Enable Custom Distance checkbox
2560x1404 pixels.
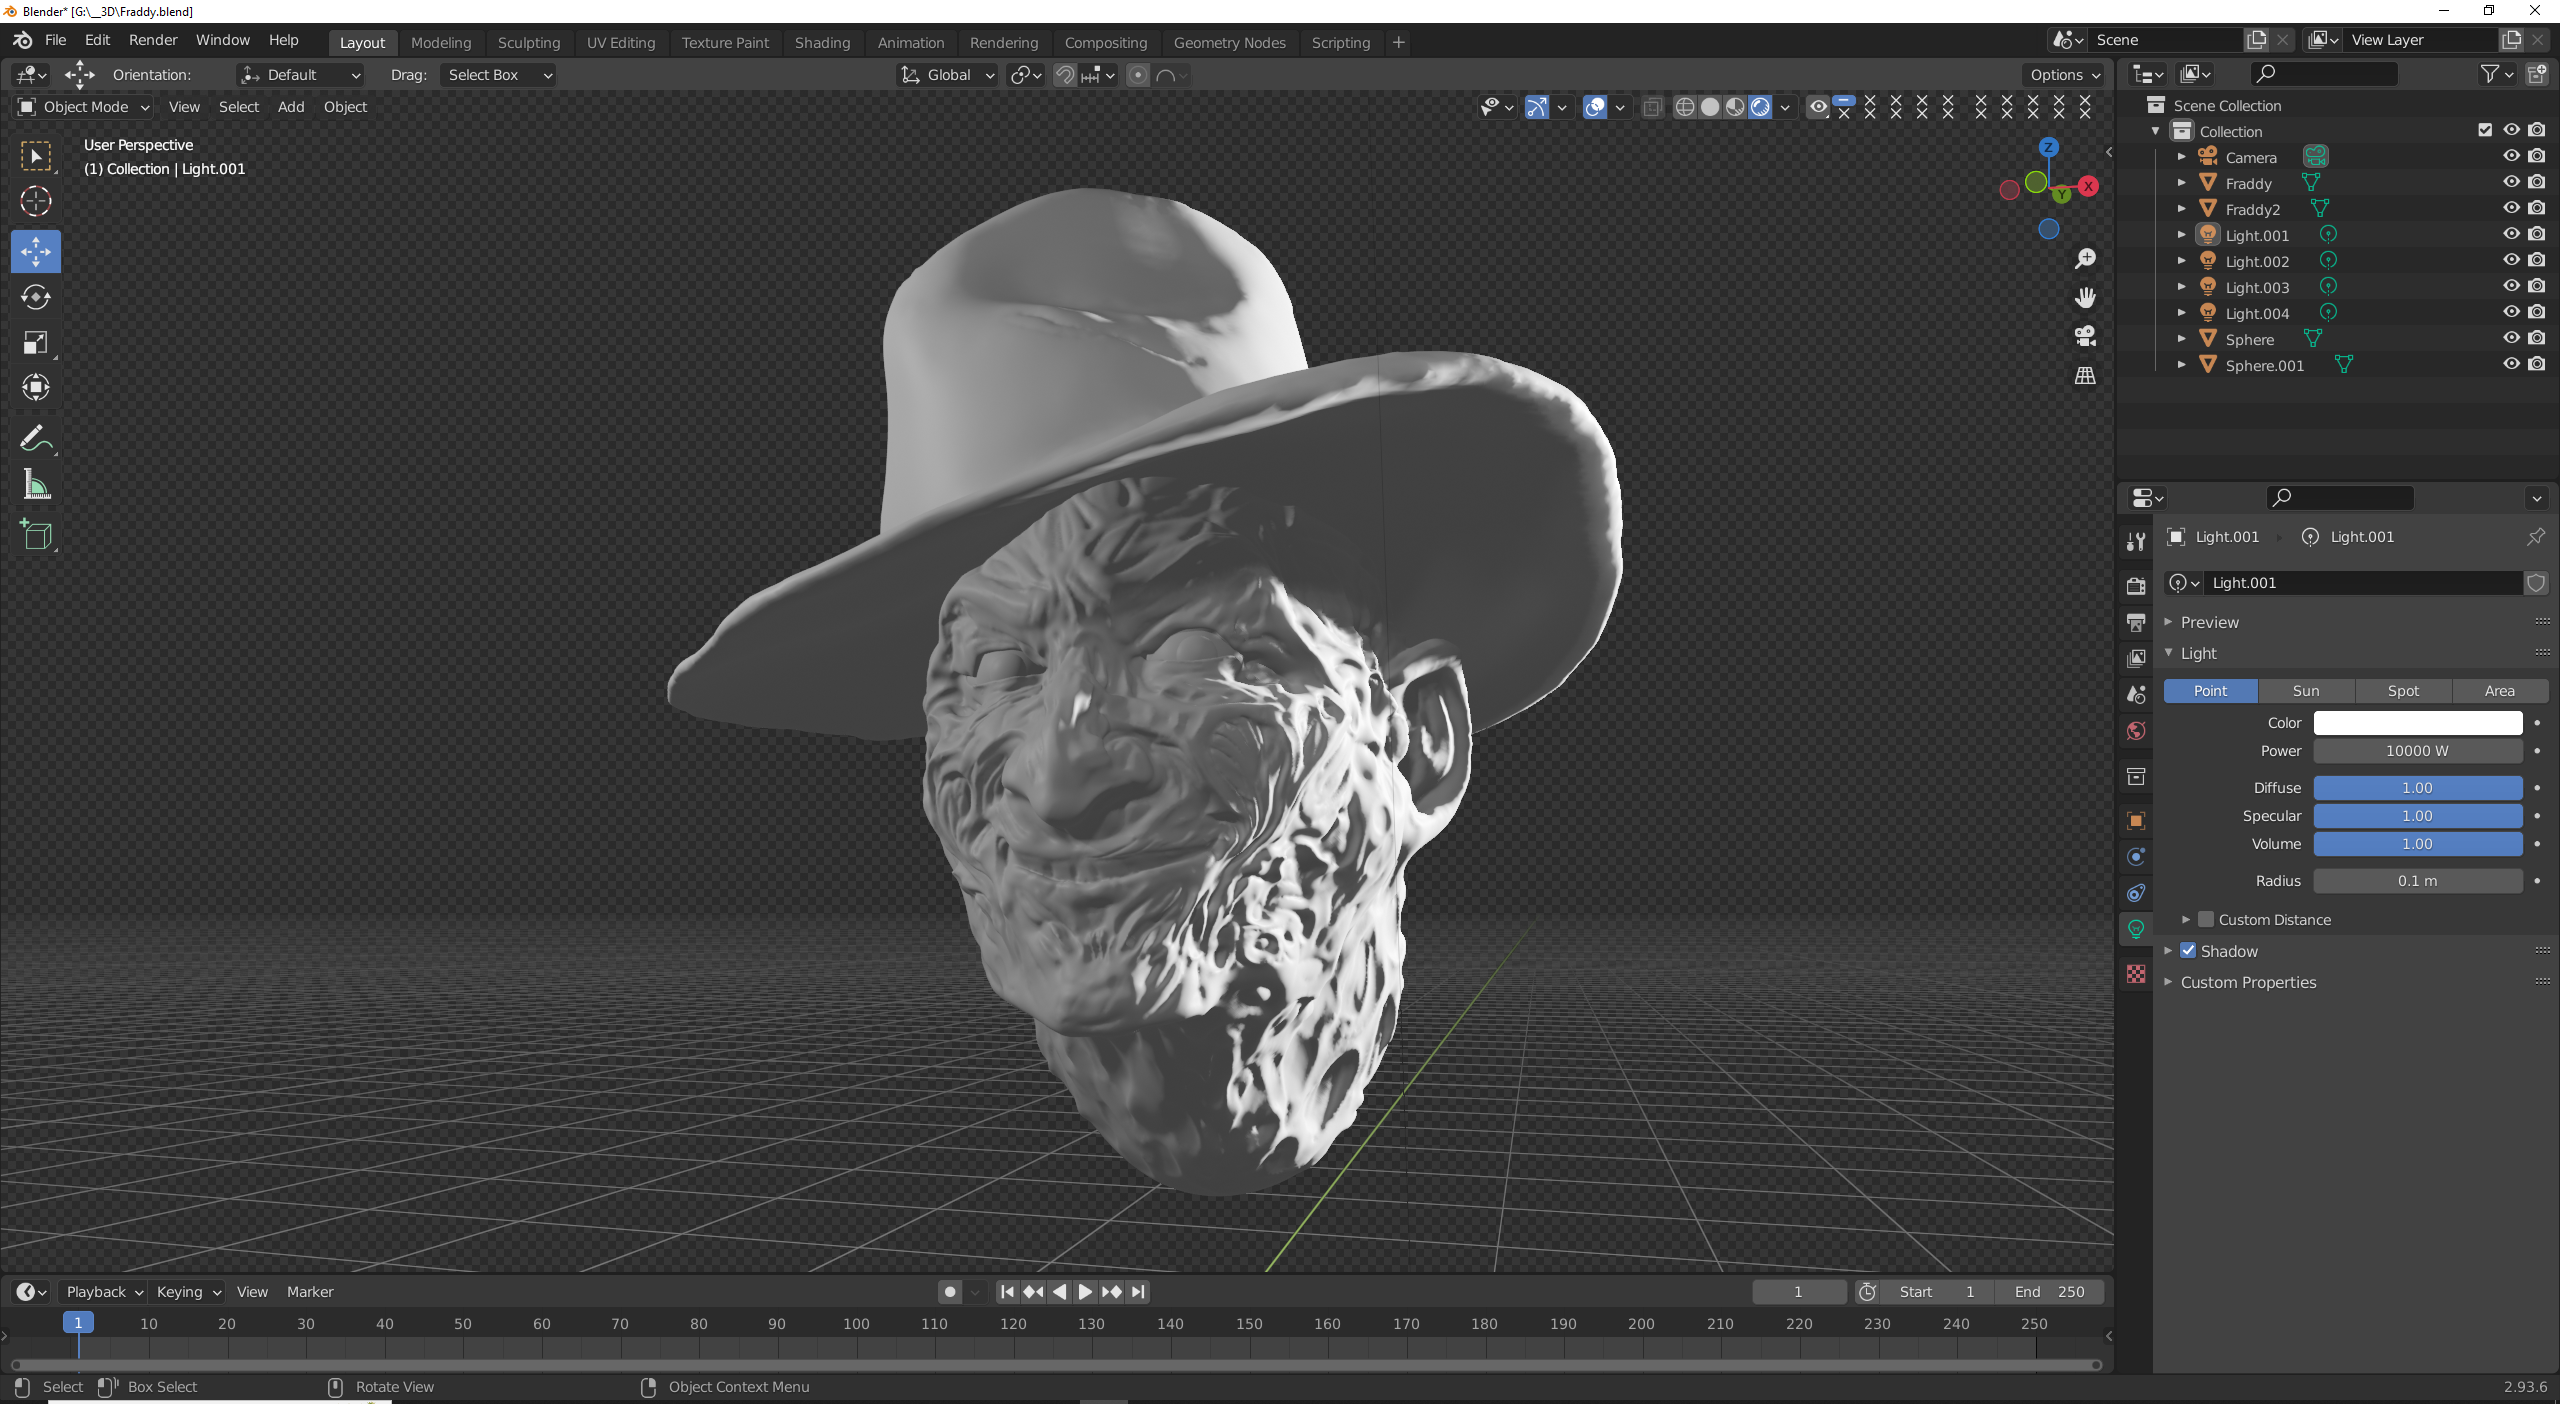(x=2206, y=920)
